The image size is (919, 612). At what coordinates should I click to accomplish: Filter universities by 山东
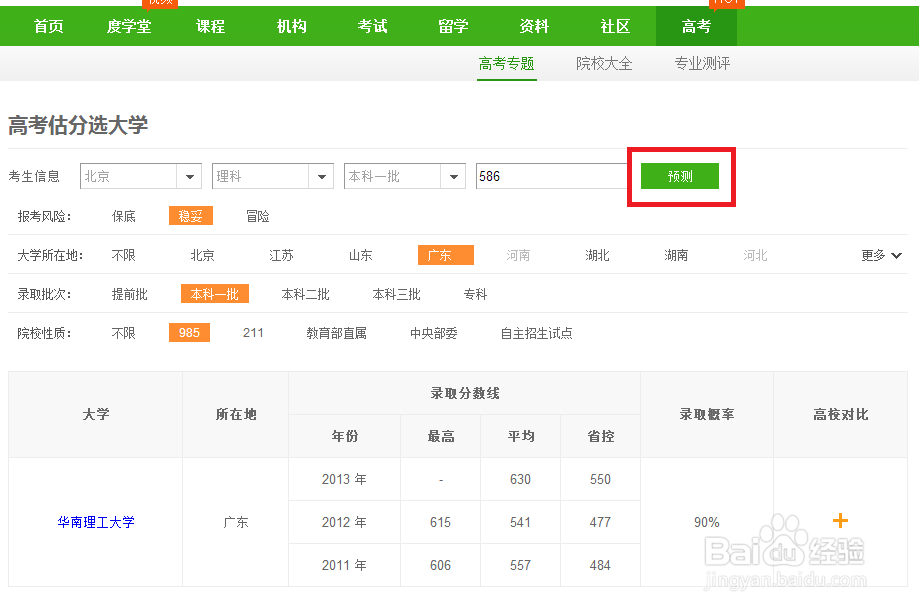tap(360, 256)
